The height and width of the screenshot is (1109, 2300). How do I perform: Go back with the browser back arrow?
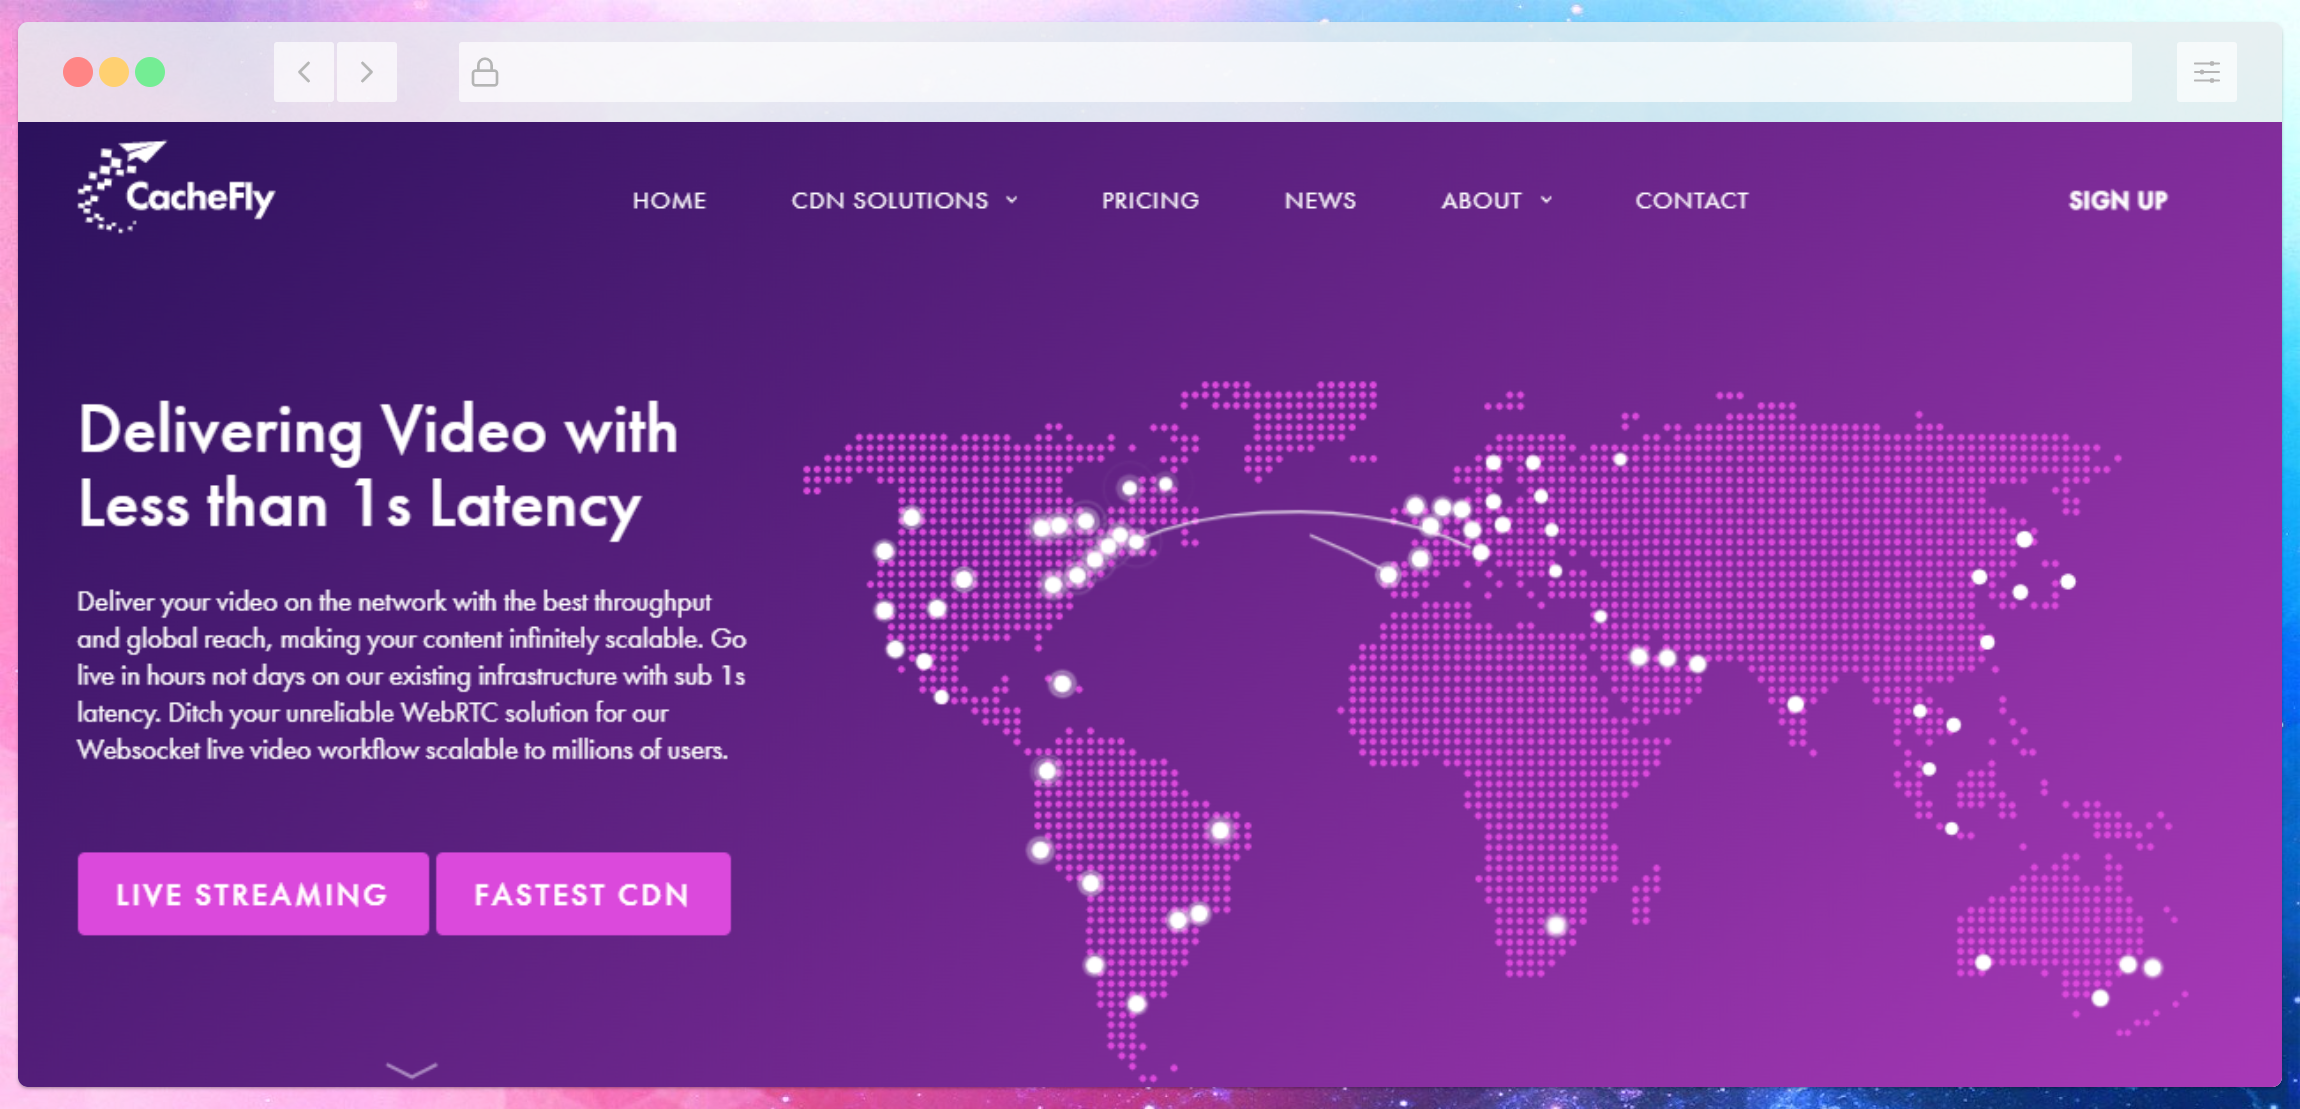coord(304,72)
